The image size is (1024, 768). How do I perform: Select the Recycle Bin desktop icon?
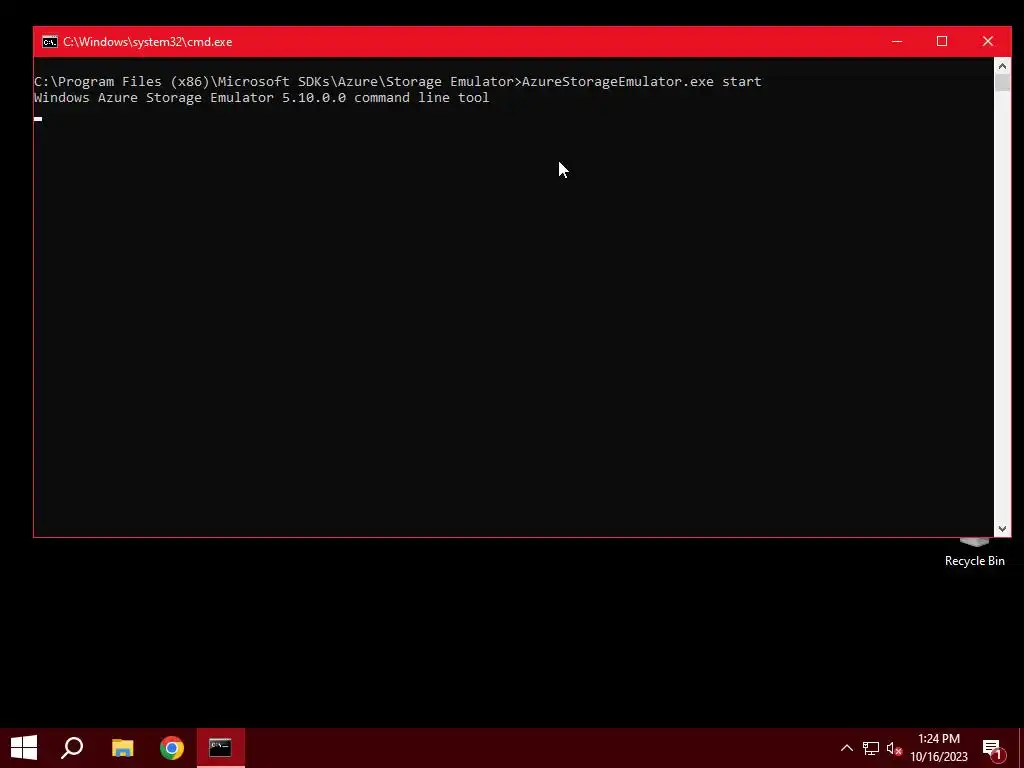[974, 552]
